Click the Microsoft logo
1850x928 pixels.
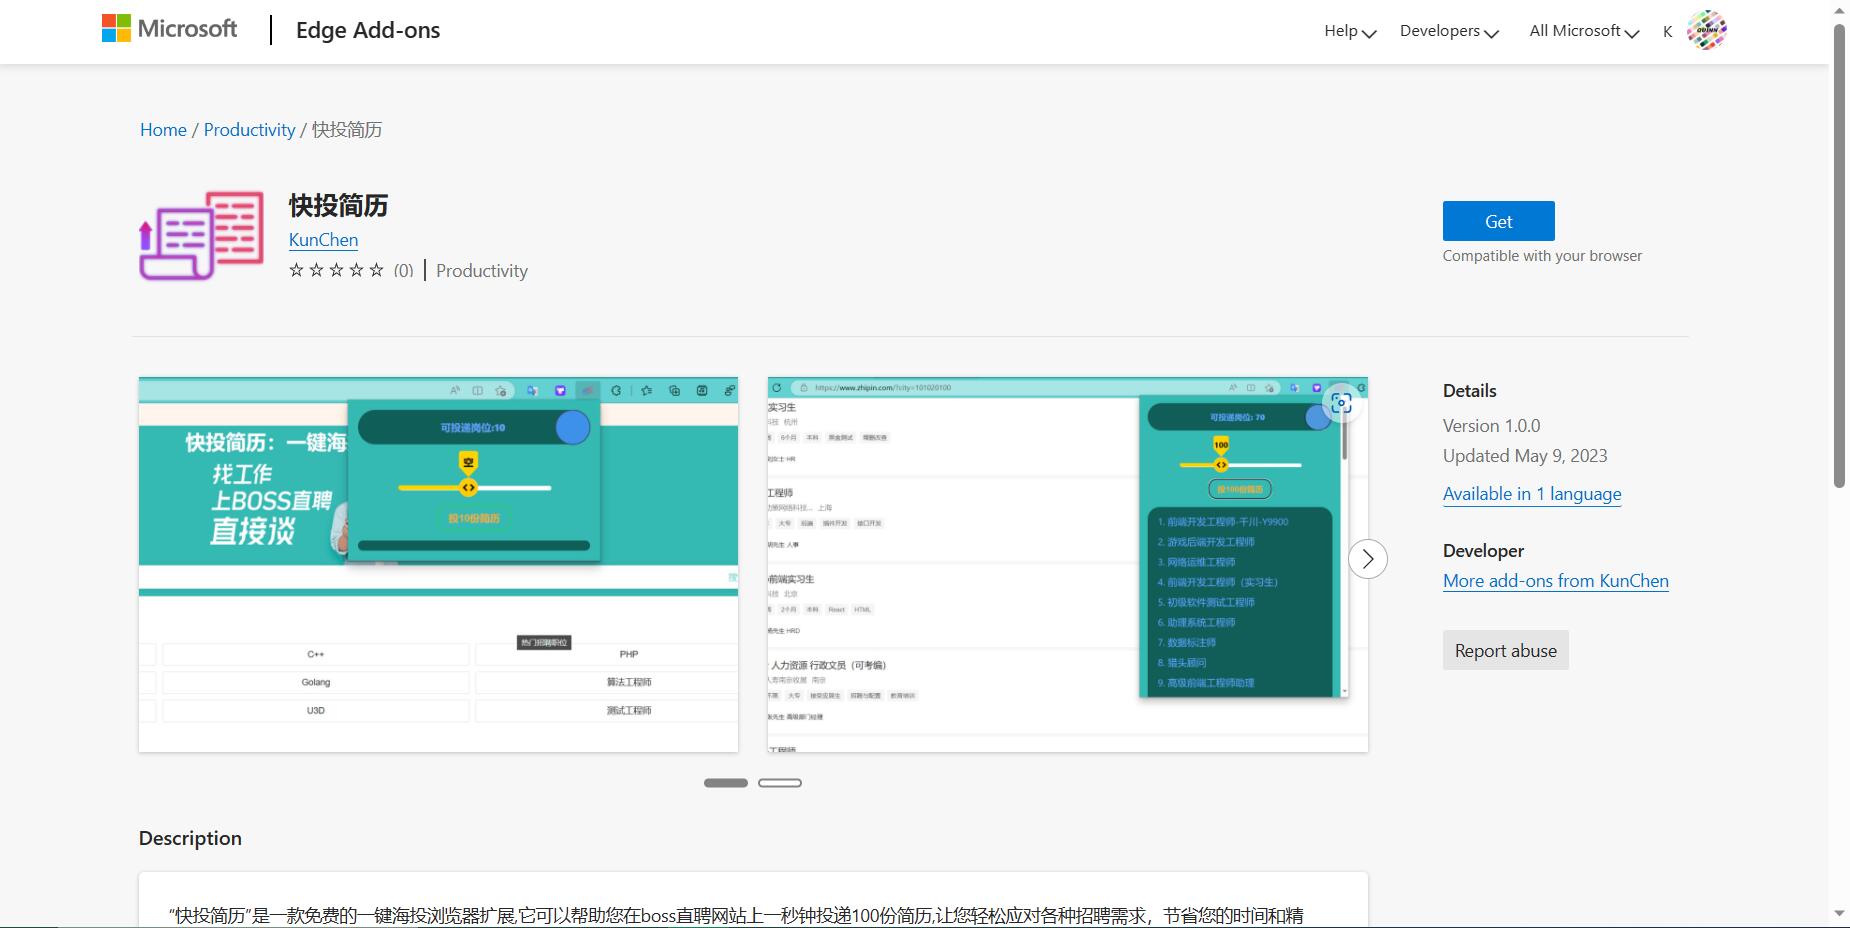[x=169, y=29]
